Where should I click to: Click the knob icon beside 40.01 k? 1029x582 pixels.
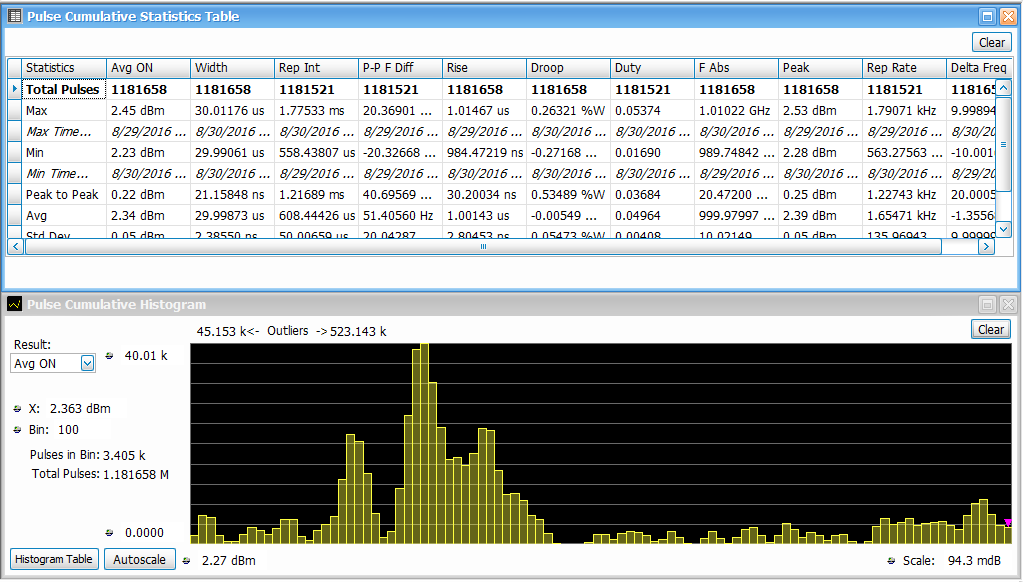pos(109,355)
